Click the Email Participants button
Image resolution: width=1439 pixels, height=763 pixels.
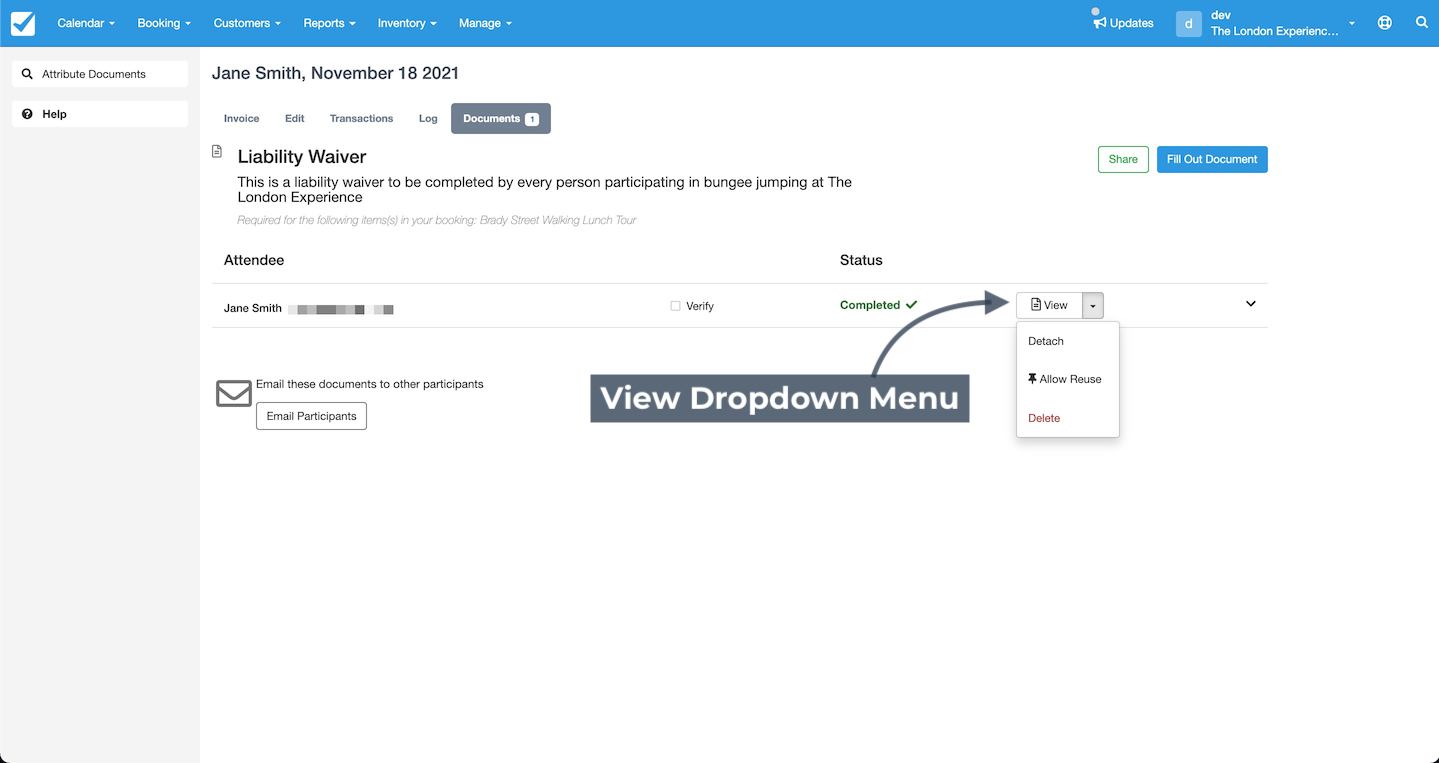[x=311, y=416]
